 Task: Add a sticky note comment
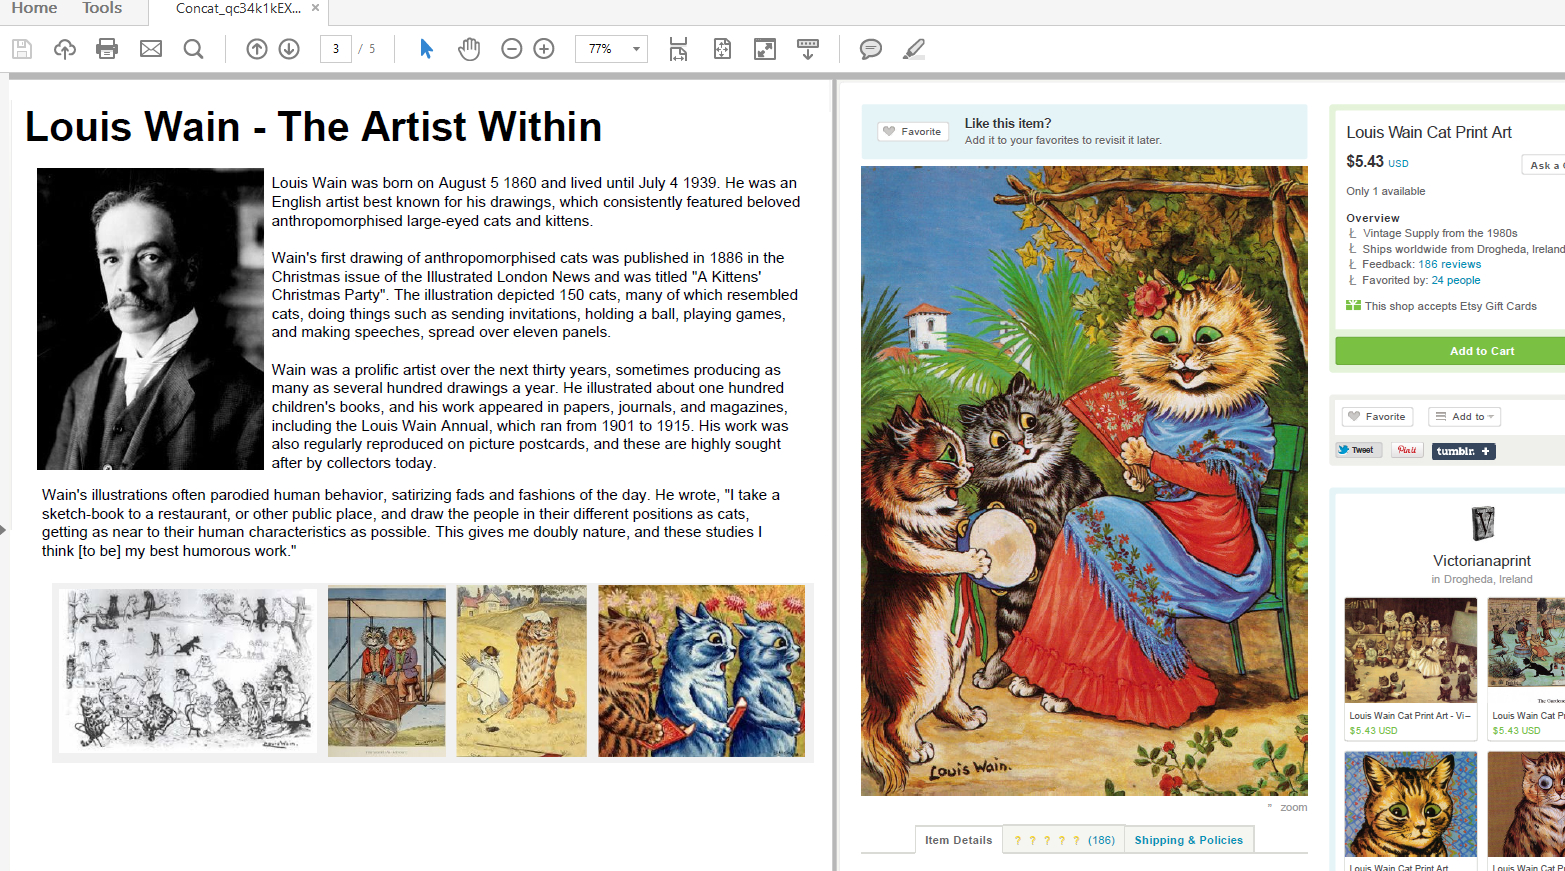[x=871, y=49]
